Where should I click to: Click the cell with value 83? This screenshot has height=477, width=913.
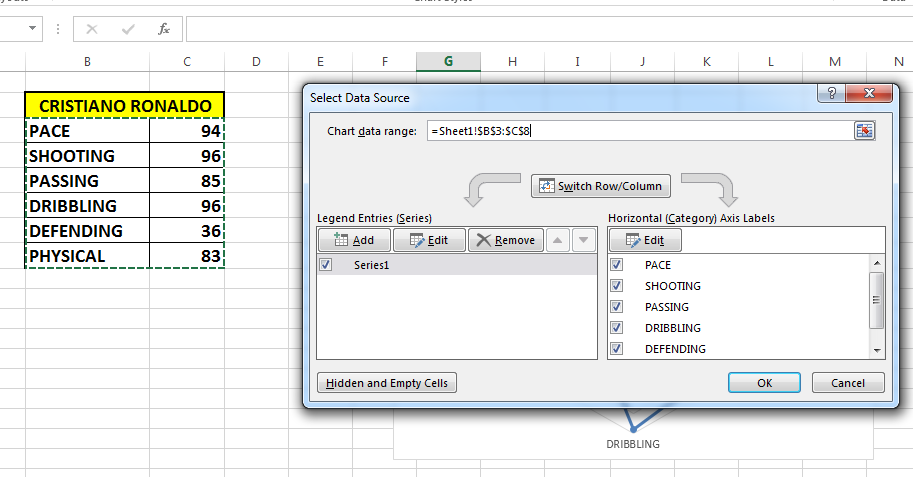186,256
